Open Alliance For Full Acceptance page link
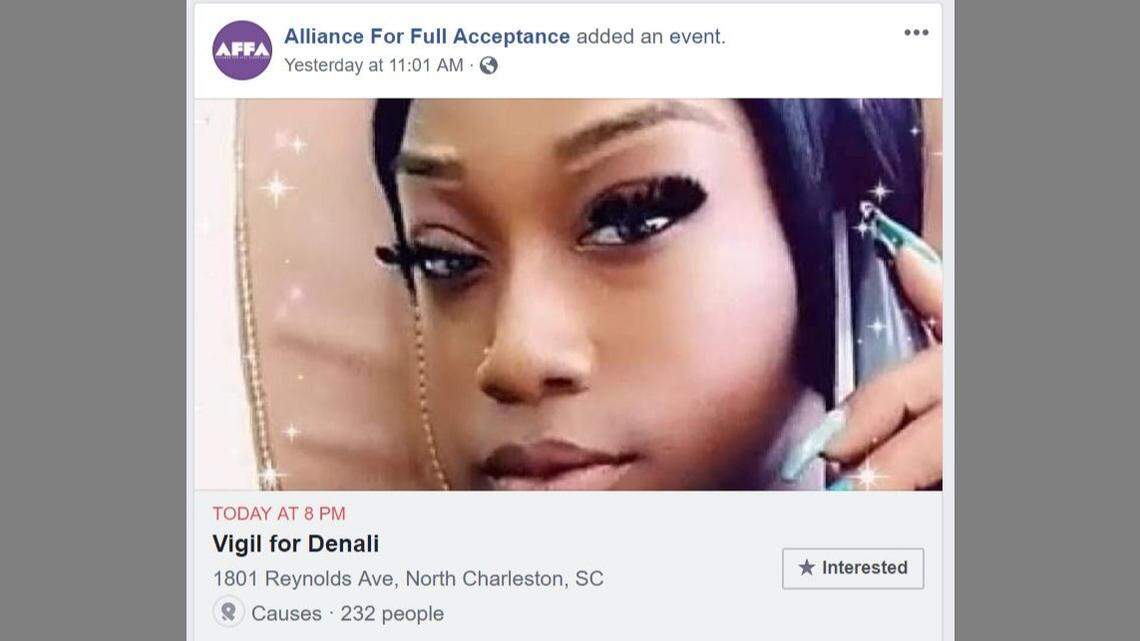Image resolution: width=1140 pixels, height=641 pixels. coord(427,36)
